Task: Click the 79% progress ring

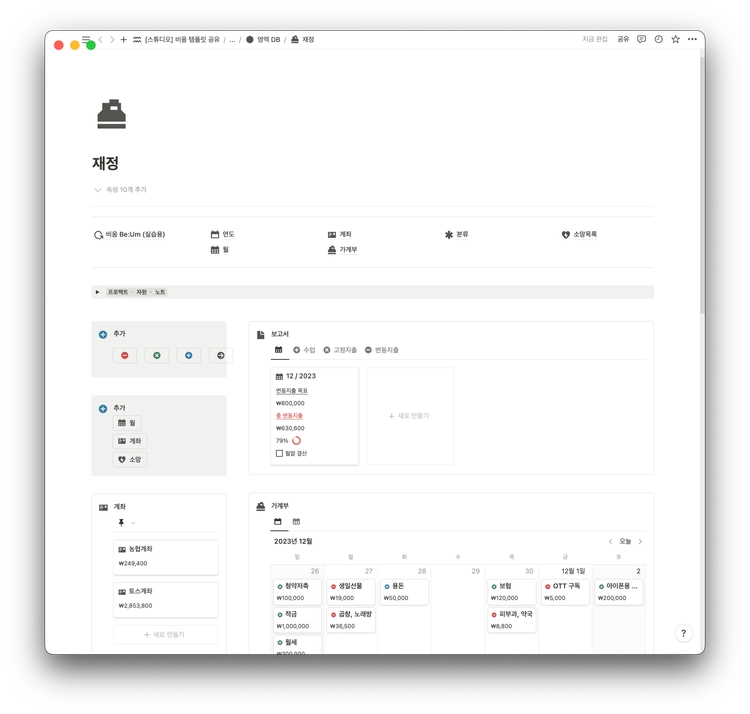Action: 296,440
